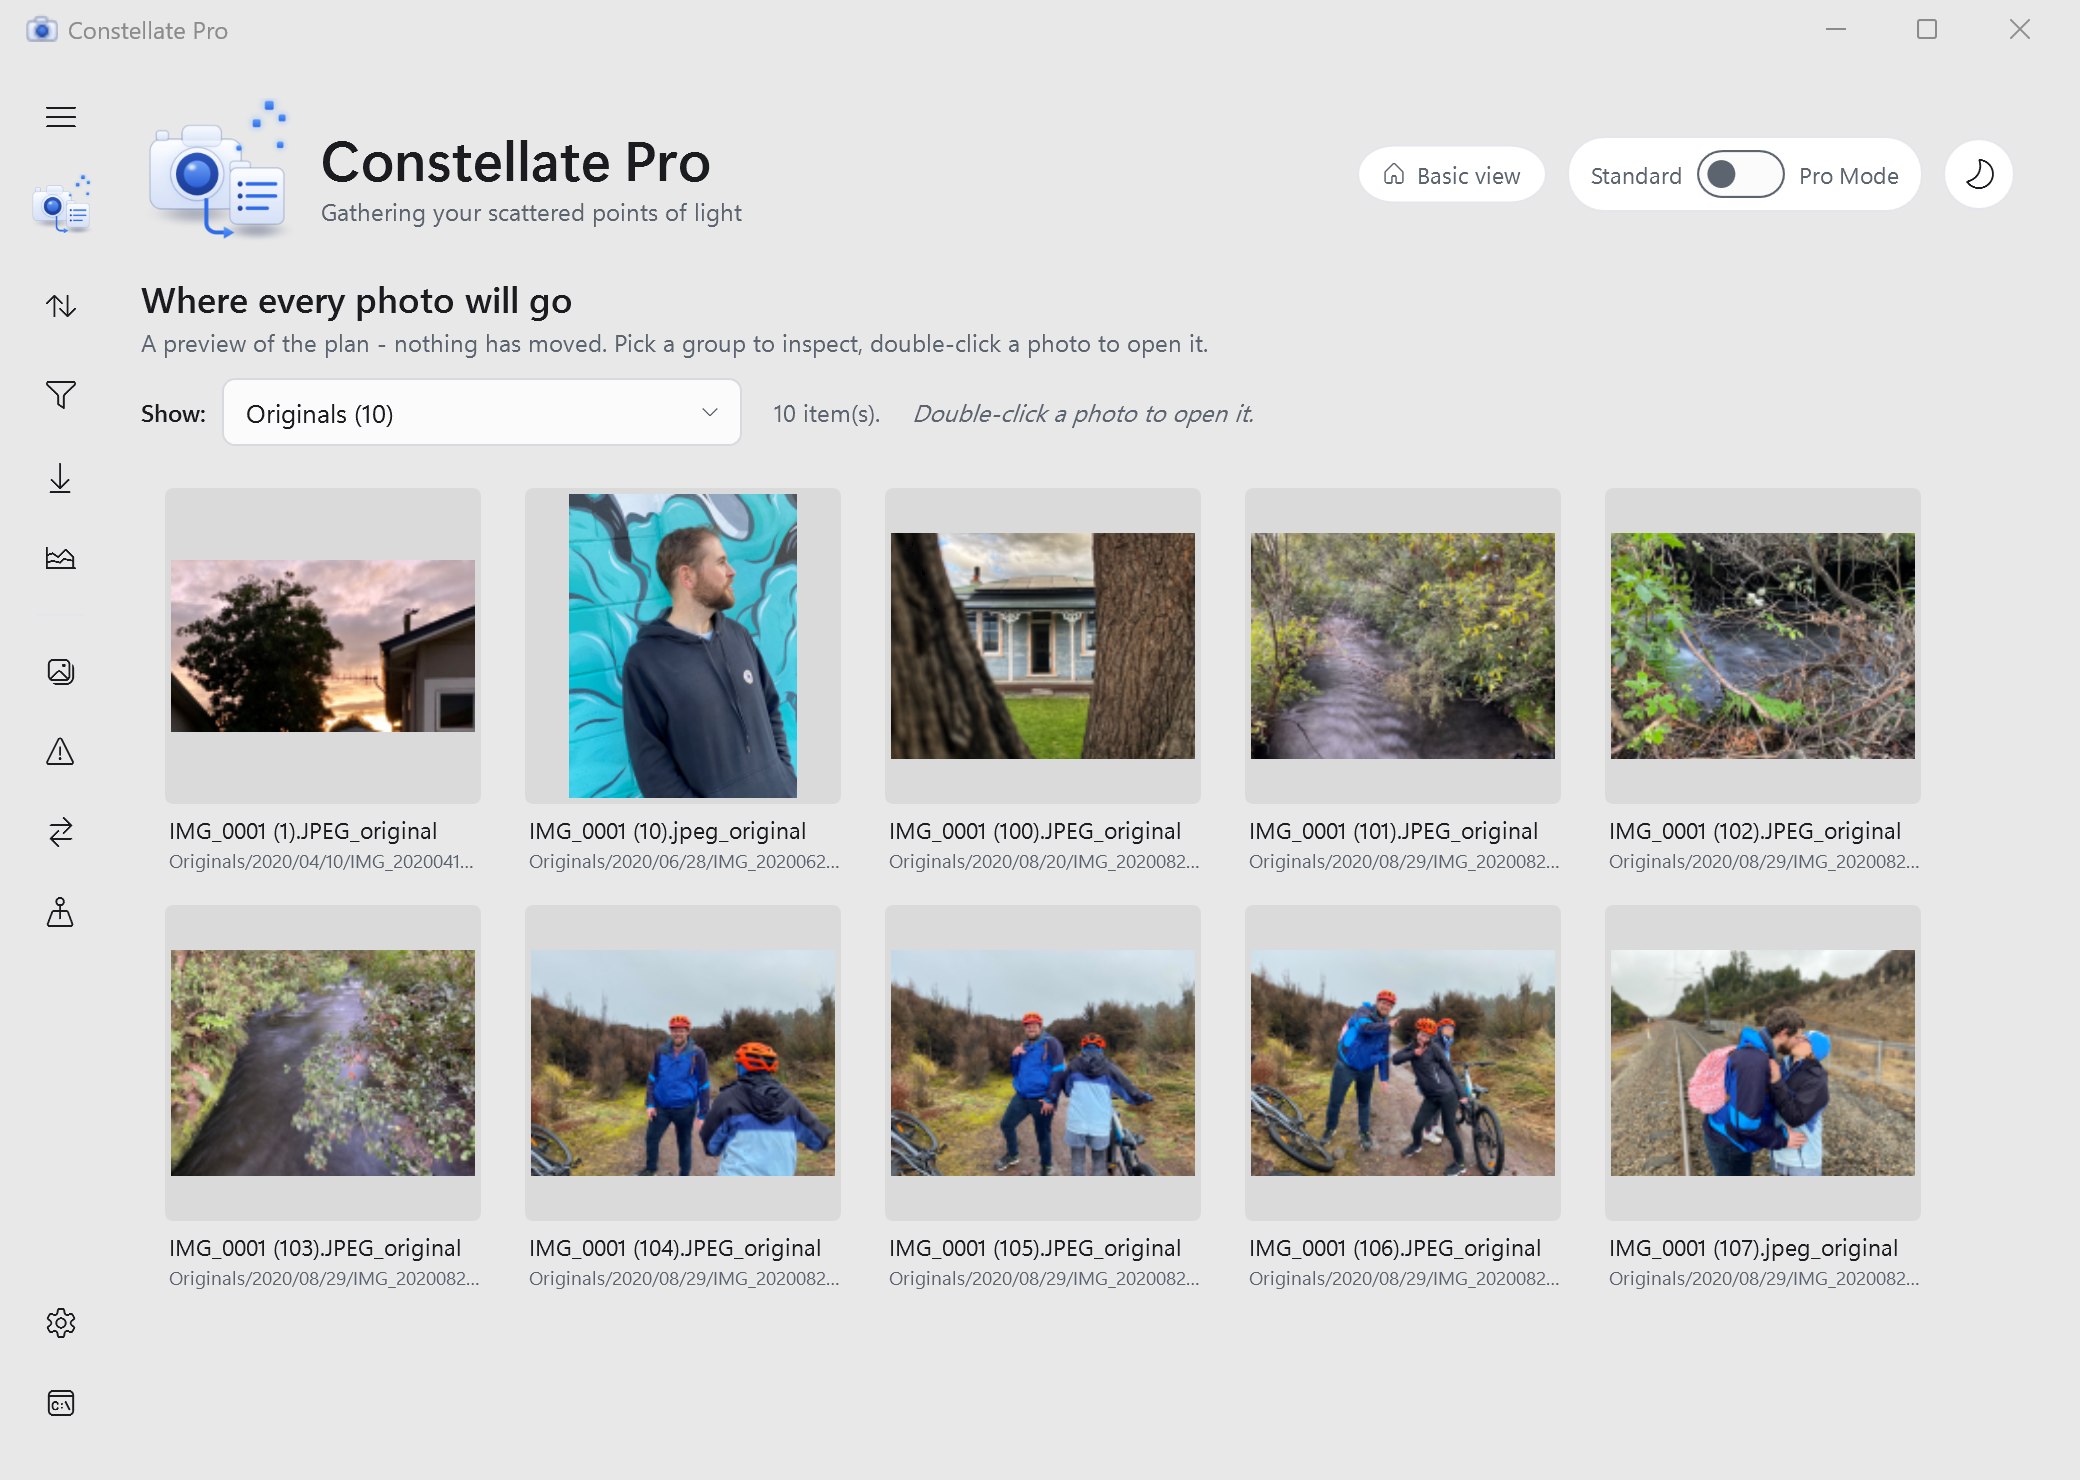Viewport: 2080px width, 1480px height.
Task: Open the warning triangle sidebar item
Action: click(61, 751)
